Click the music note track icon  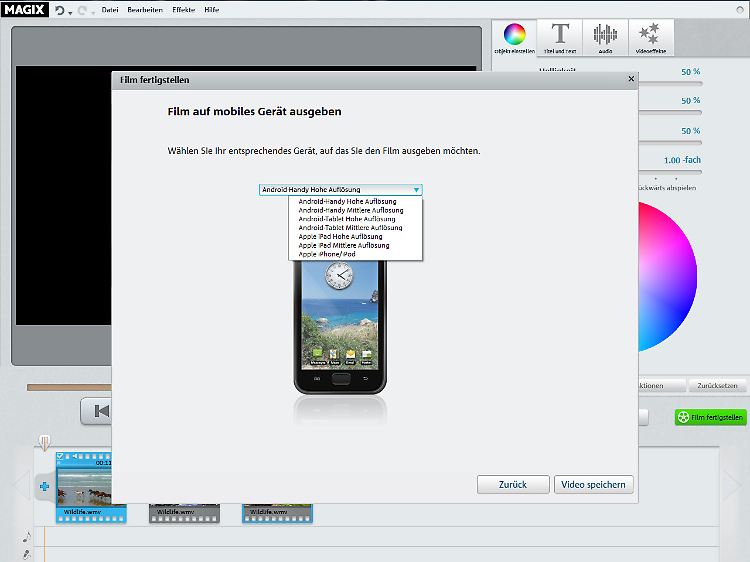pyautogui.click(x=27, y=537)
